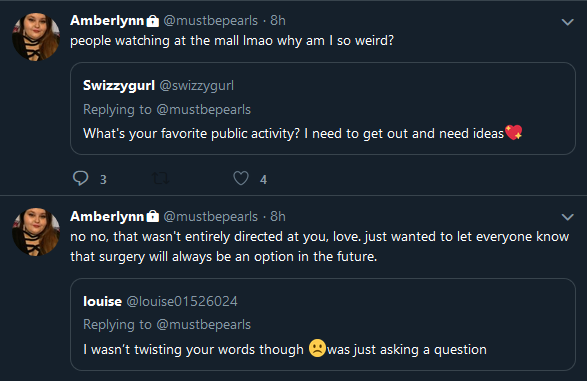Open the Amberlynn display name in first tweet

point(107,21)
